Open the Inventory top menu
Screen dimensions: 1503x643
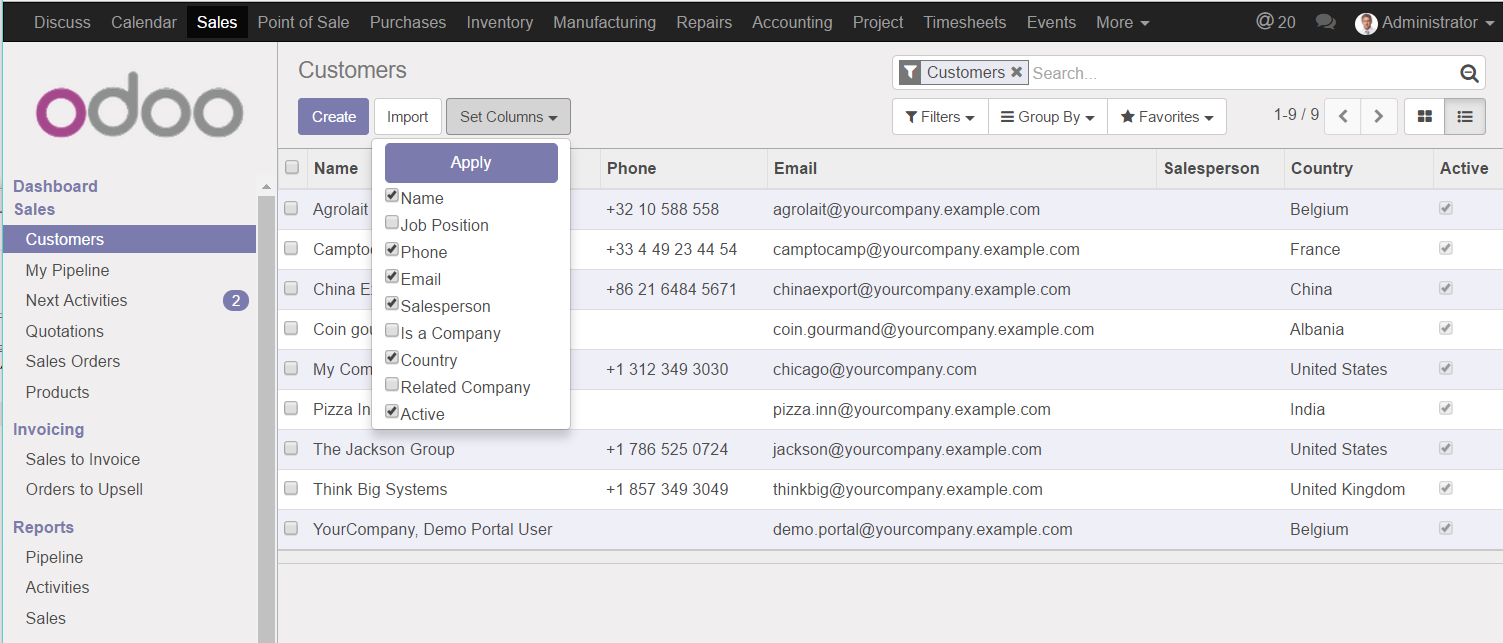(x=499, y=22)
